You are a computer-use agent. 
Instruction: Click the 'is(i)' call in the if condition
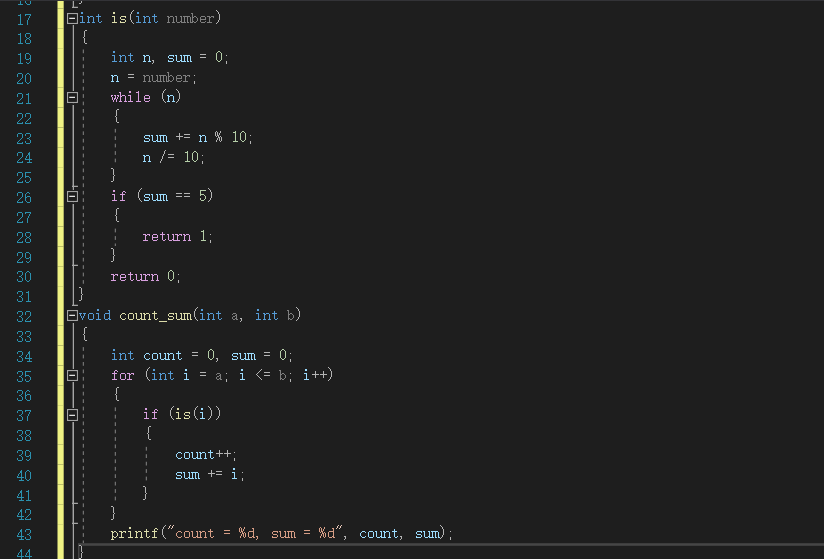(195, 414)
